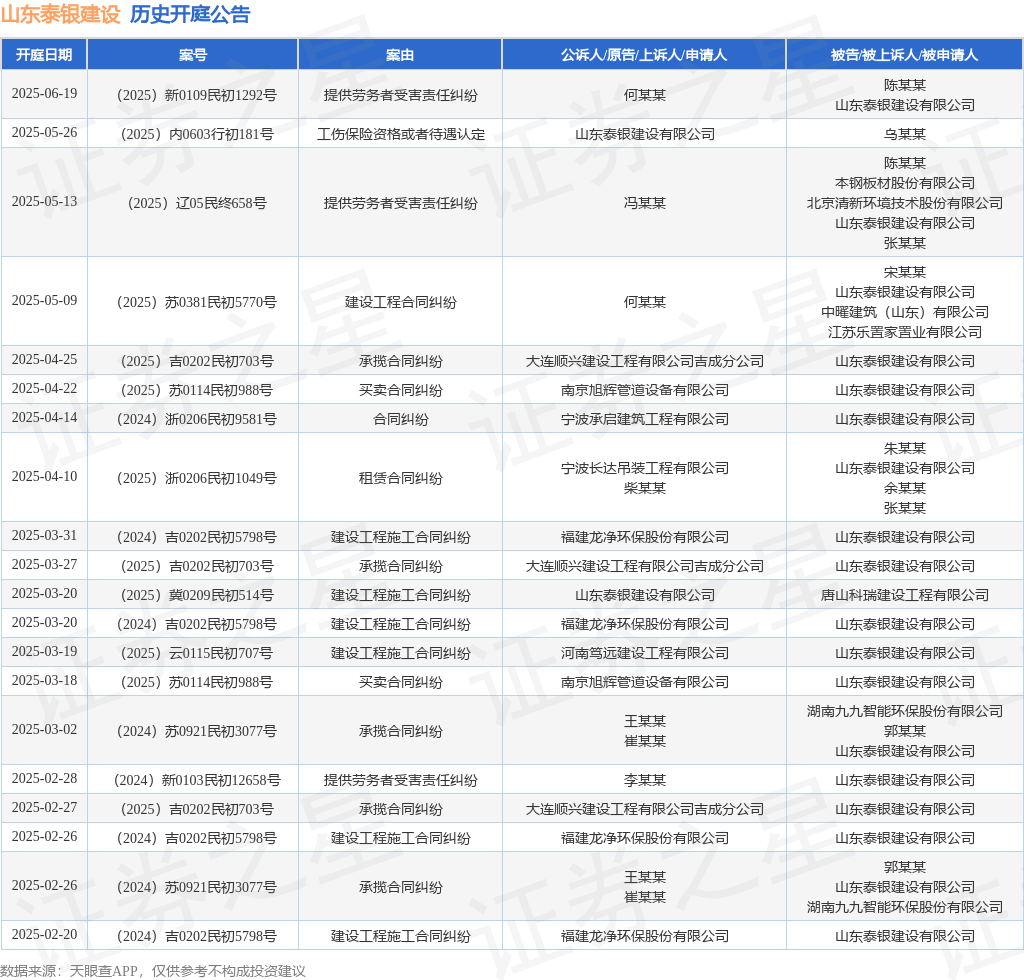
Task: Select case number (2025)云0115民初707号
Action: (x=197, y=654)
